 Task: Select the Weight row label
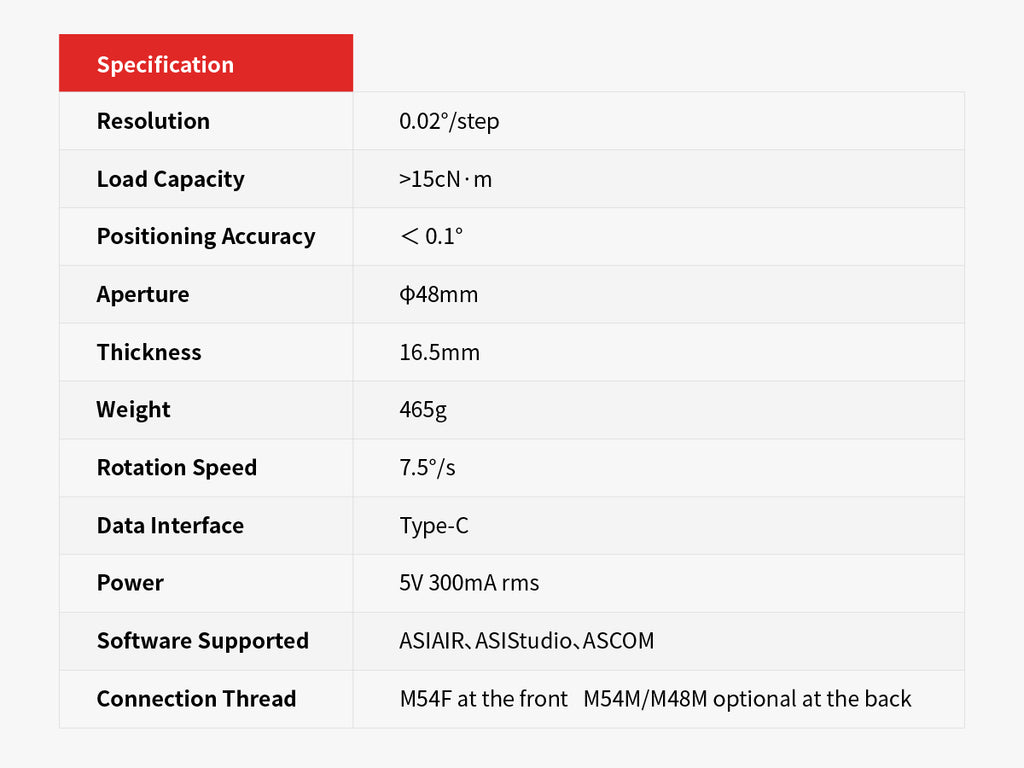click(133, 410)
